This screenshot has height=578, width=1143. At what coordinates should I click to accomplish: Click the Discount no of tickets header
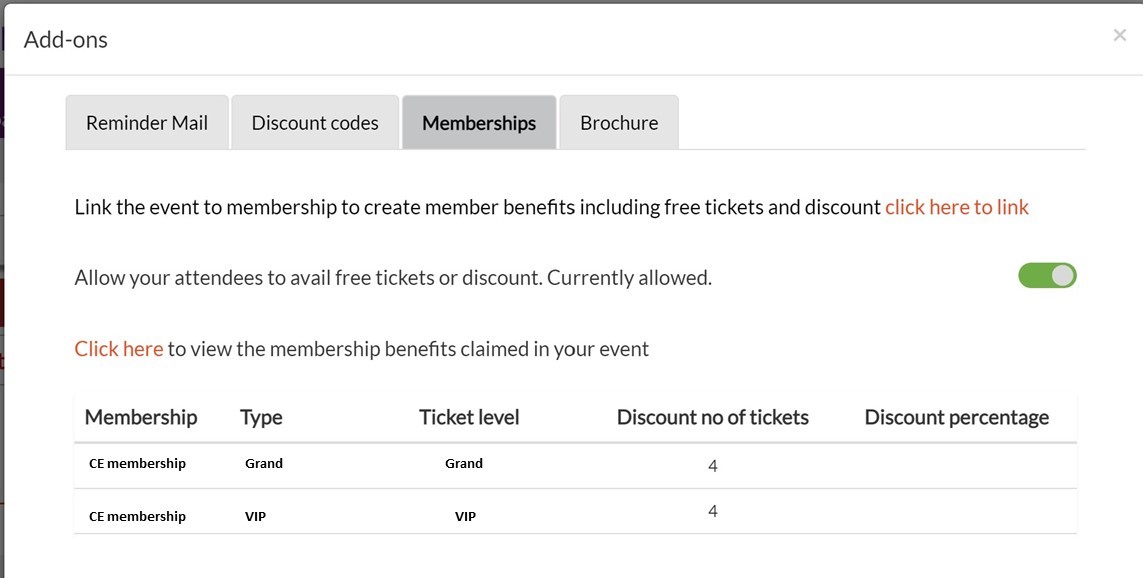712,417
